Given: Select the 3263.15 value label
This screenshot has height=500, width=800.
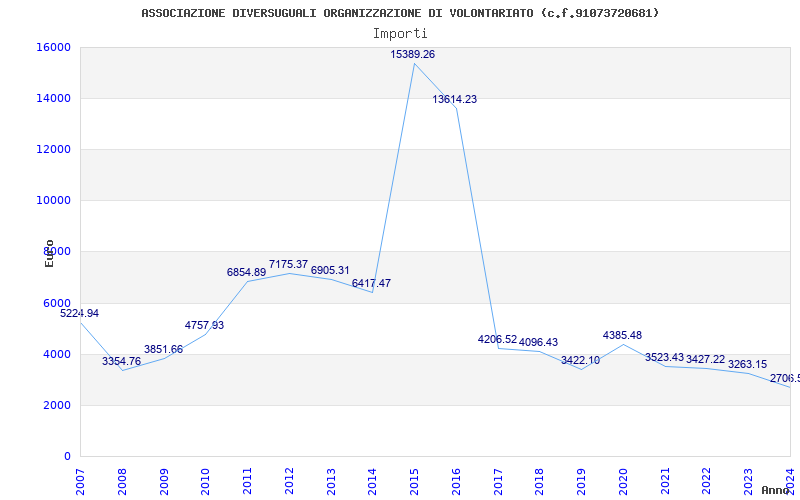Looking at the screenshot, I should [x=747, y=364].
